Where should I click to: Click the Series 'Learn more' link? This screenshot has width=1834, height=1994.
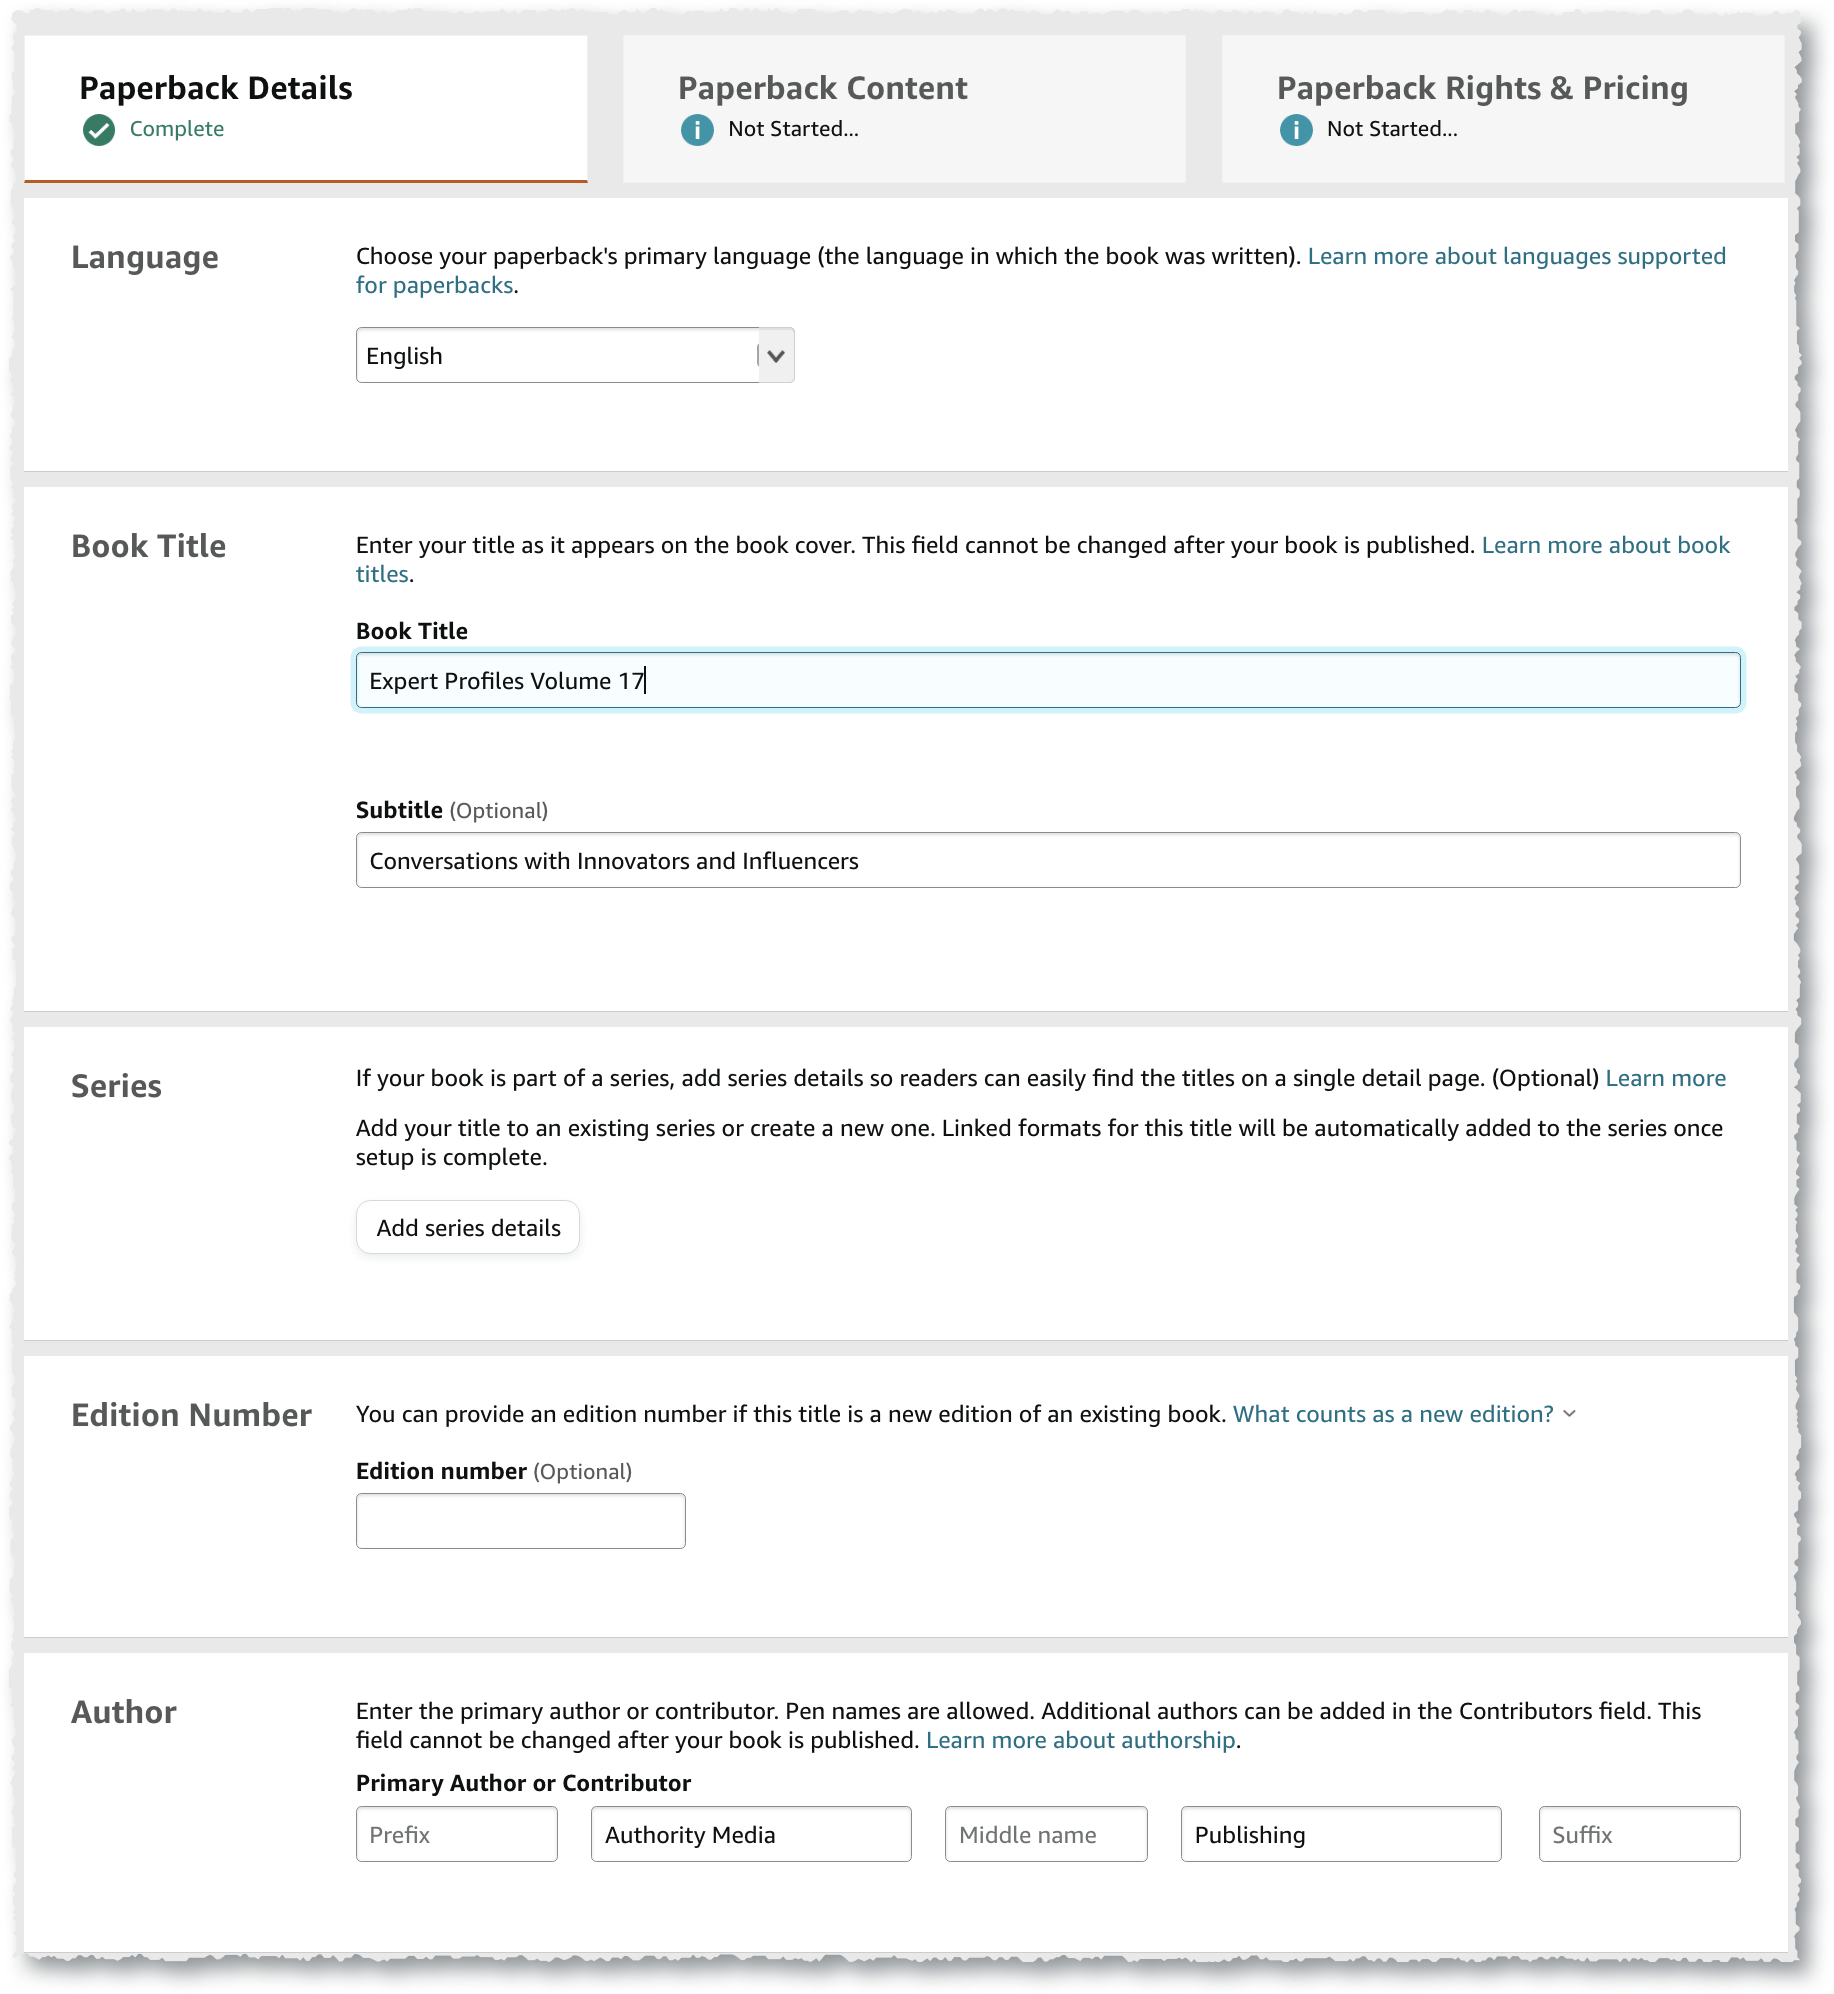pos(1666,1078)
